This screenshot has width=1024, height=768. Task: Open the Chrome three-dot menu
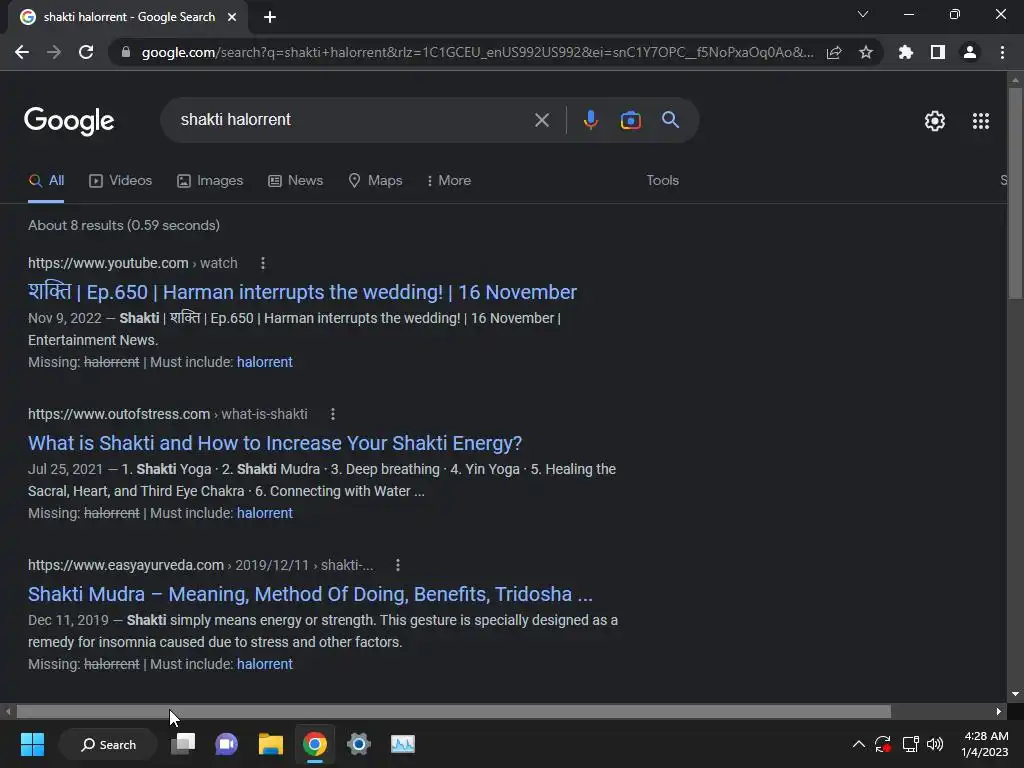pos(1002,52)
